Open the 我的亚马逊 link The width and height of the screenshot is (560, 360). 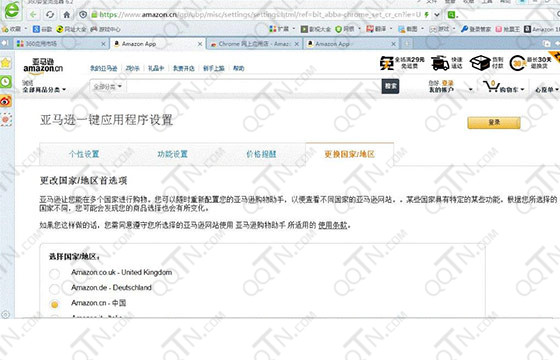(104, 68)
